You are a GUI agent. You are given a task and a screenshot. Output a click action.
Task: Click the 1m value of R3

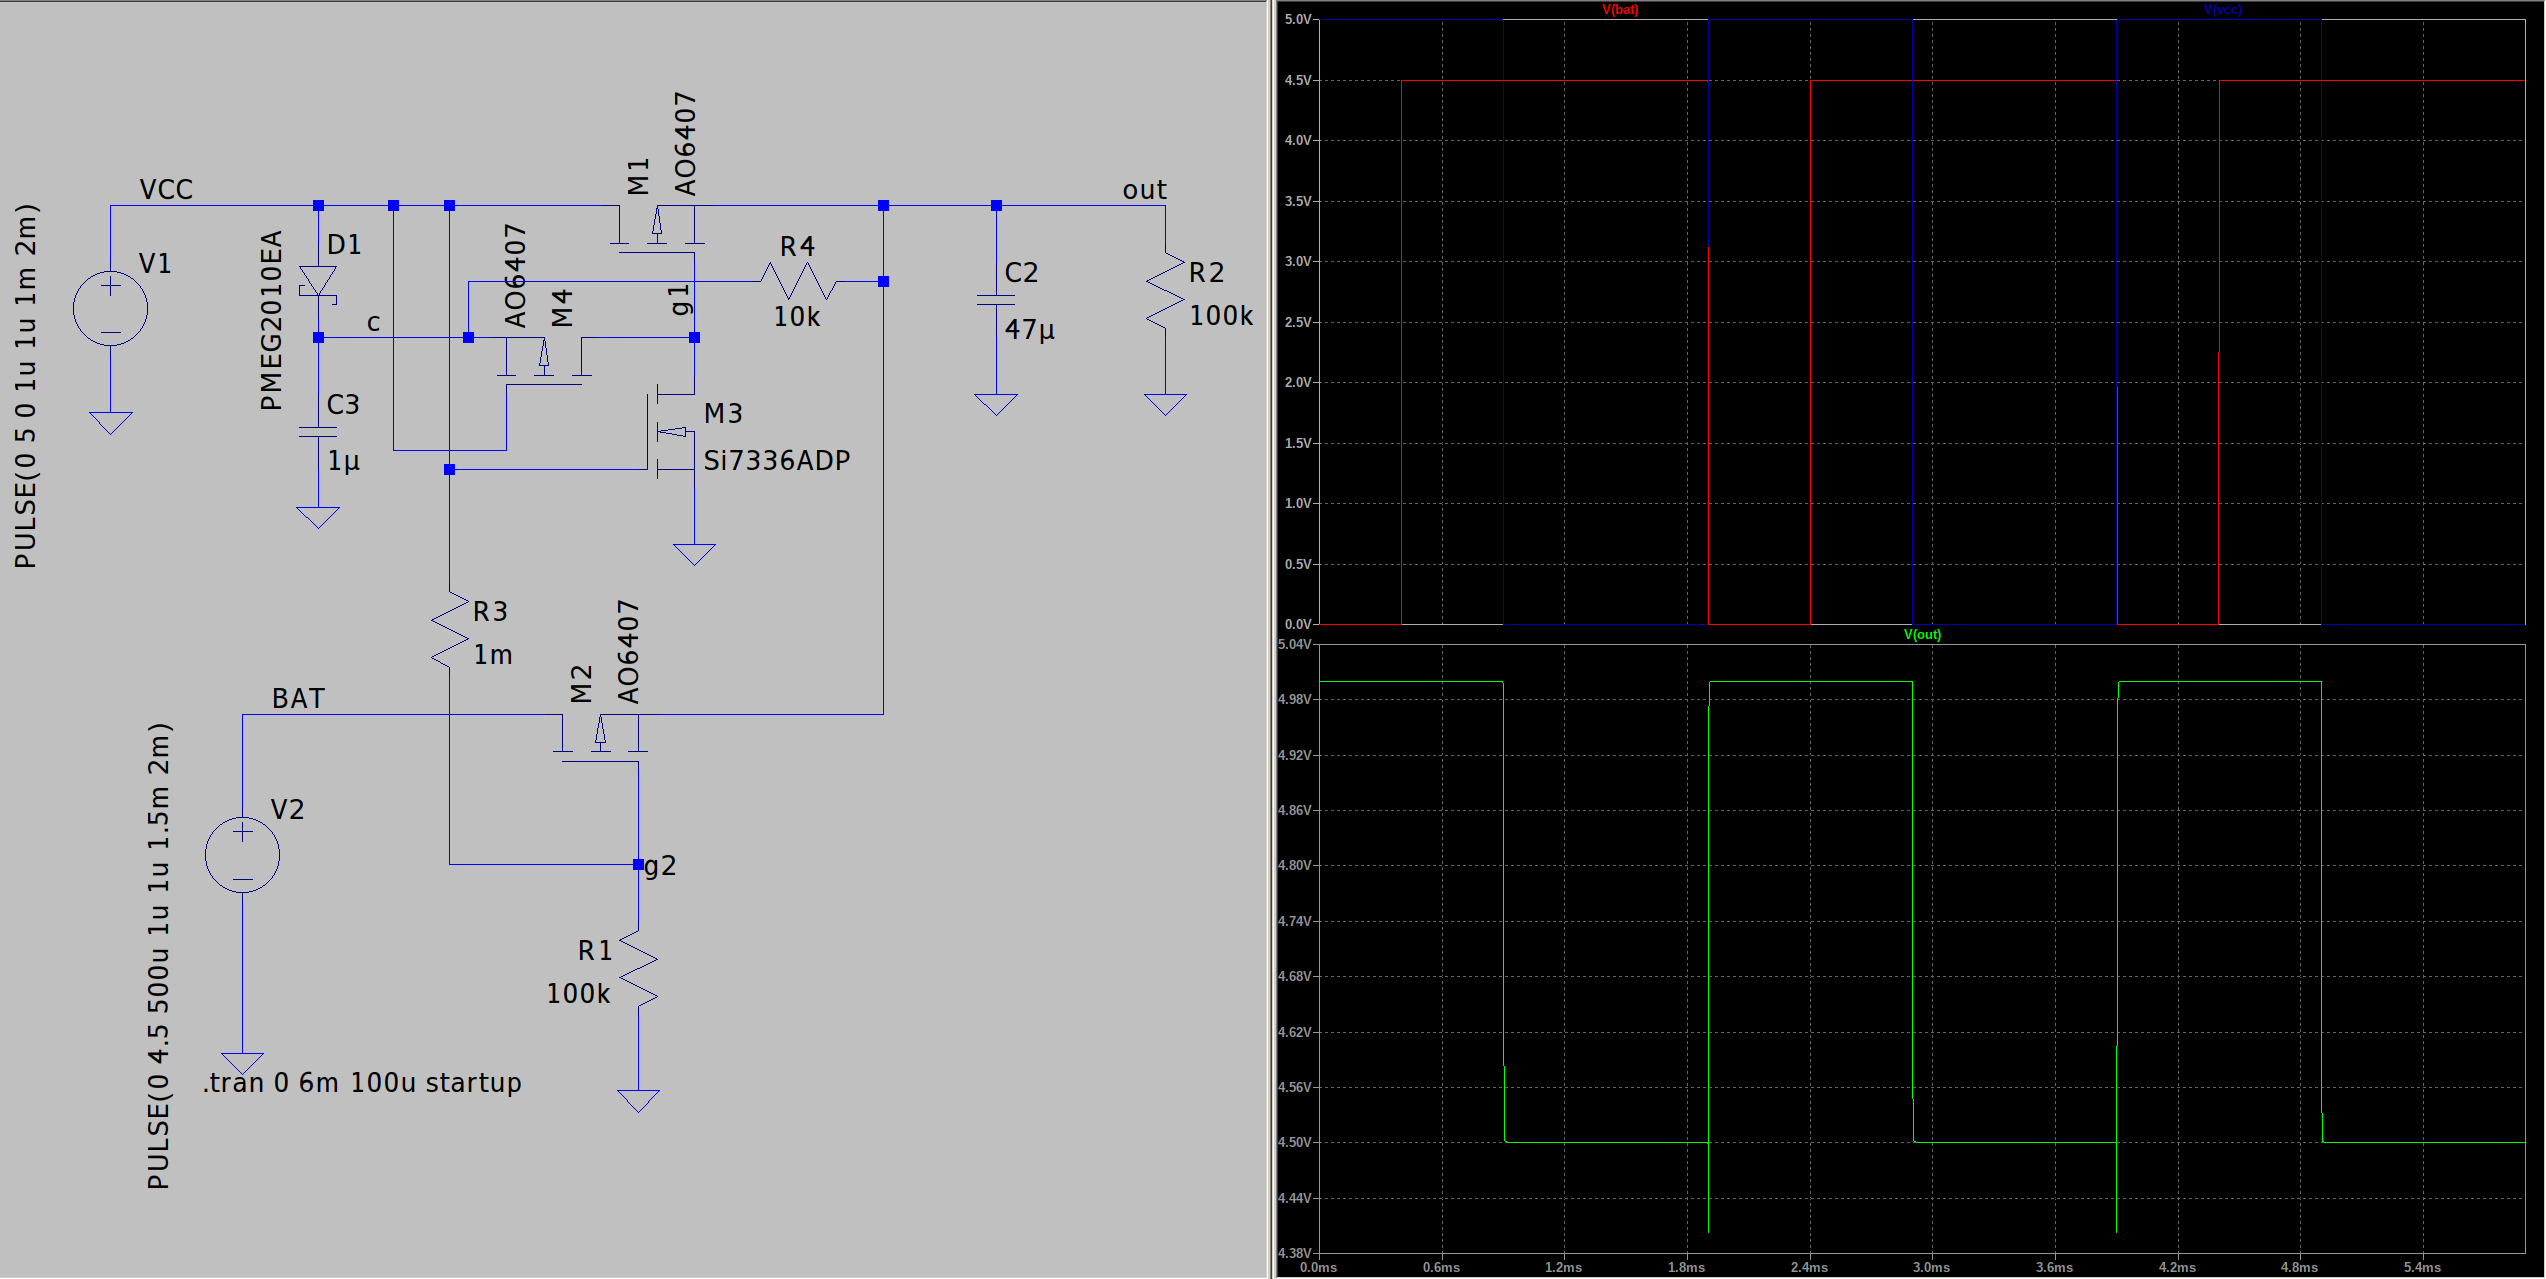coord(493,655)
